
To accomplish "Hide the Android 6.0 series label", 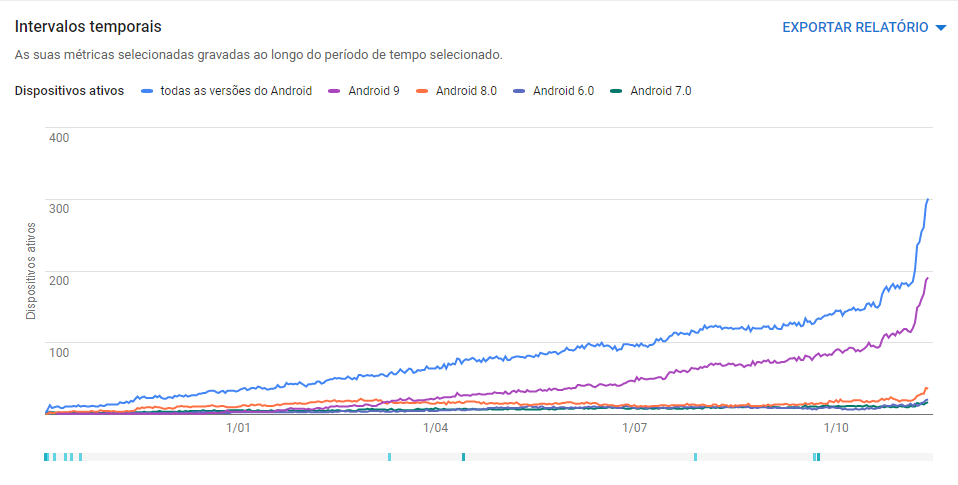I will pyautogui.click(x=563, y=91).
